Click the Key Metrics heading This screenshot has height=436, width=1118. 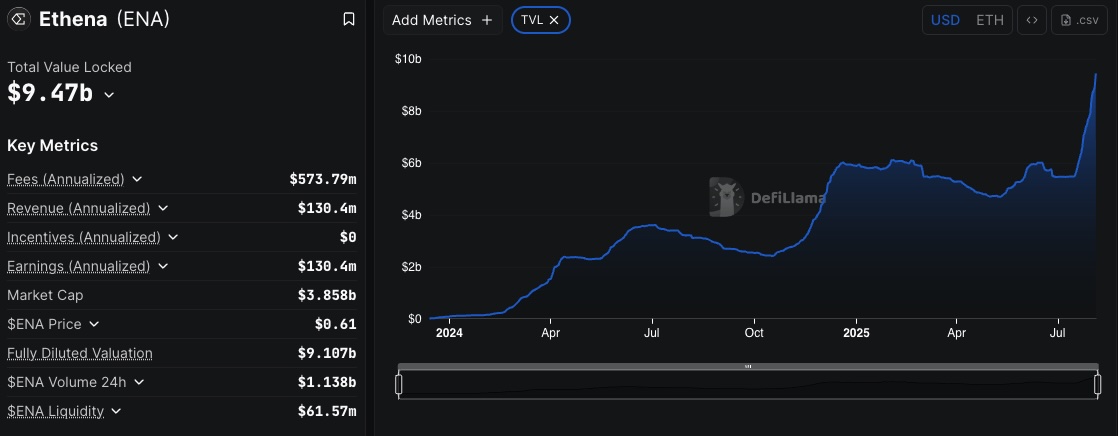(x=53, y=146)
